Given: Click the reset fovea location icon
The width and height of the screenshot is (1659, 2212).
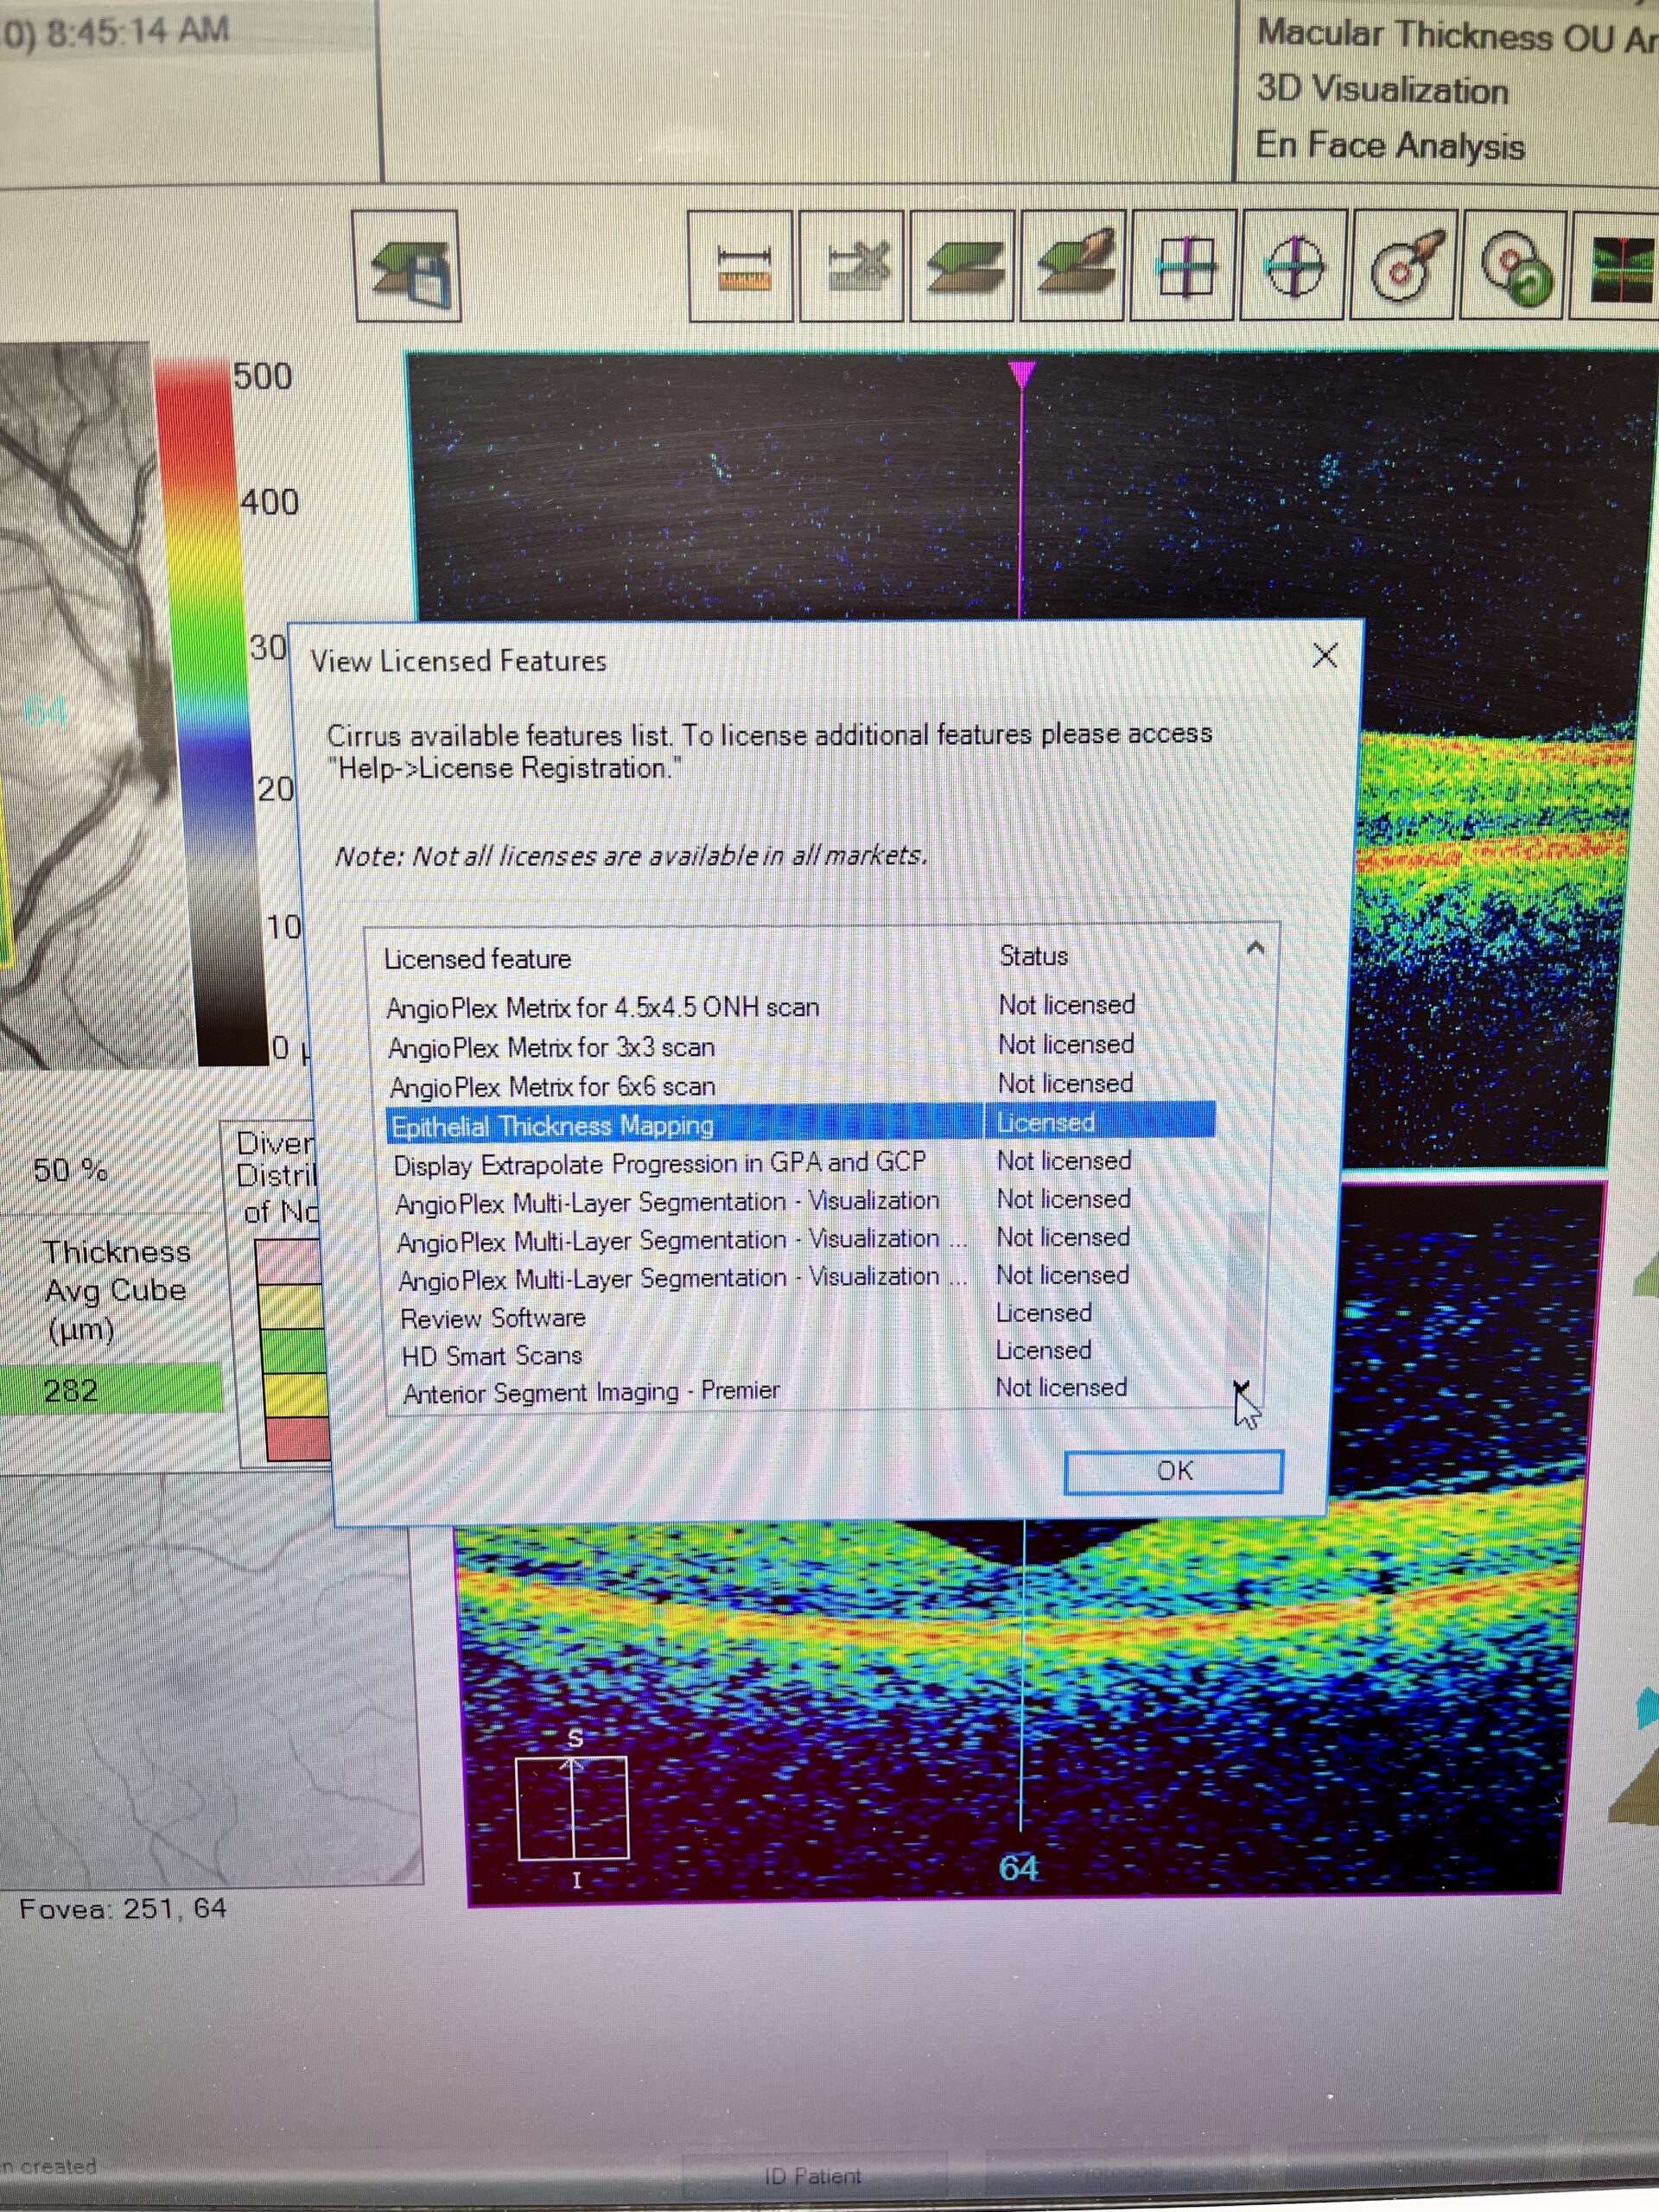Looking at the screenshot, I should (1515, 267).
